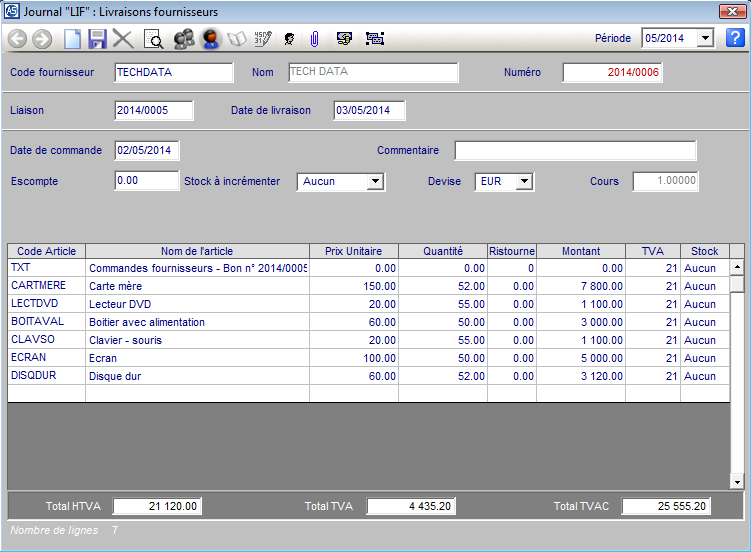Click into the Commentaire text field
This screenshot has height=552, width=751.
coord(575,150)
